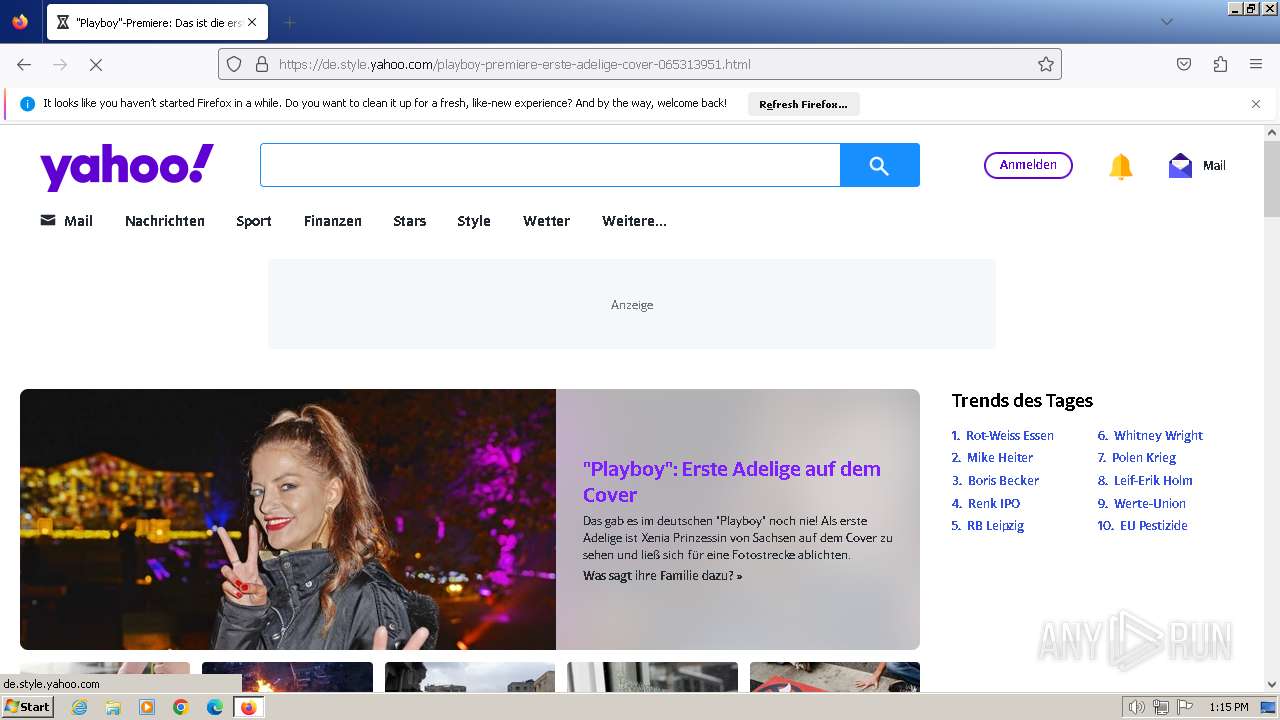The image size is (1280, 720).
Task: Close the Playboy-Premiere tab
Action: (251, 22)
